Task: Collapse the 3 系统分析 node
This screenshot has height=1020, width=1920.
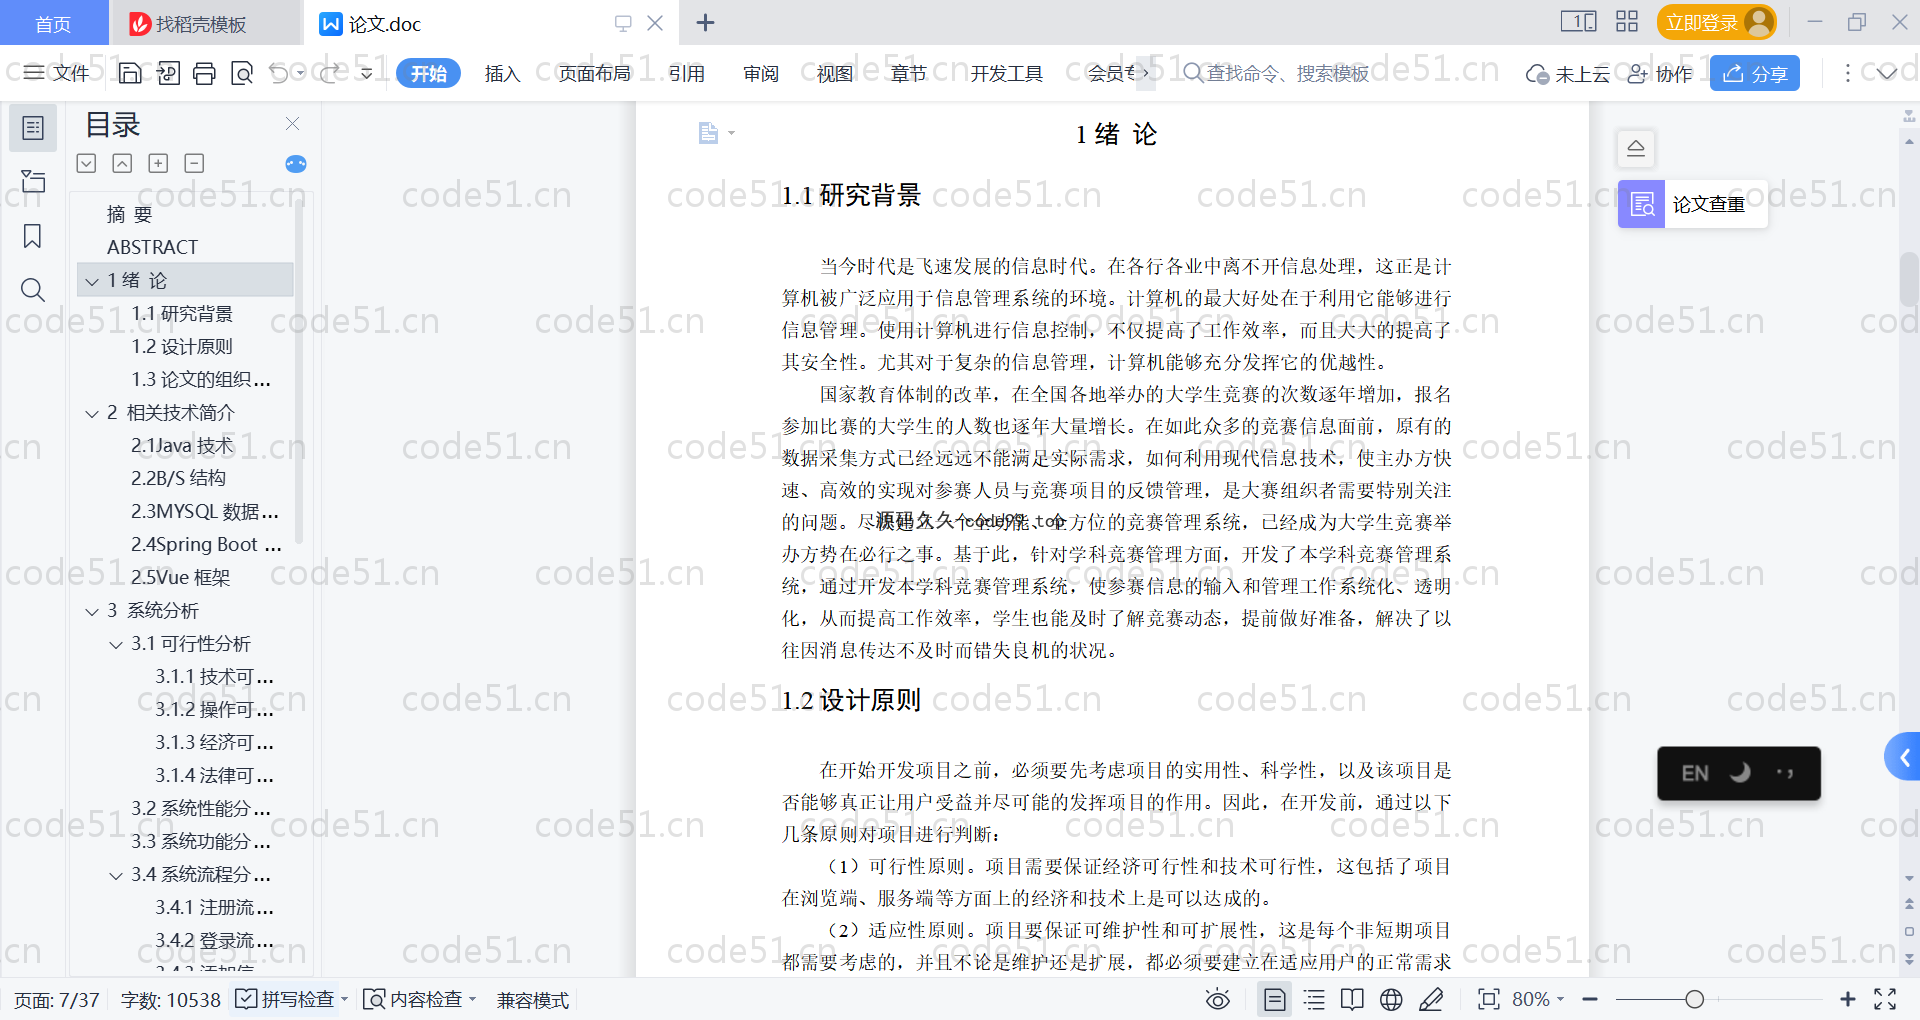Action: point(92,611)
